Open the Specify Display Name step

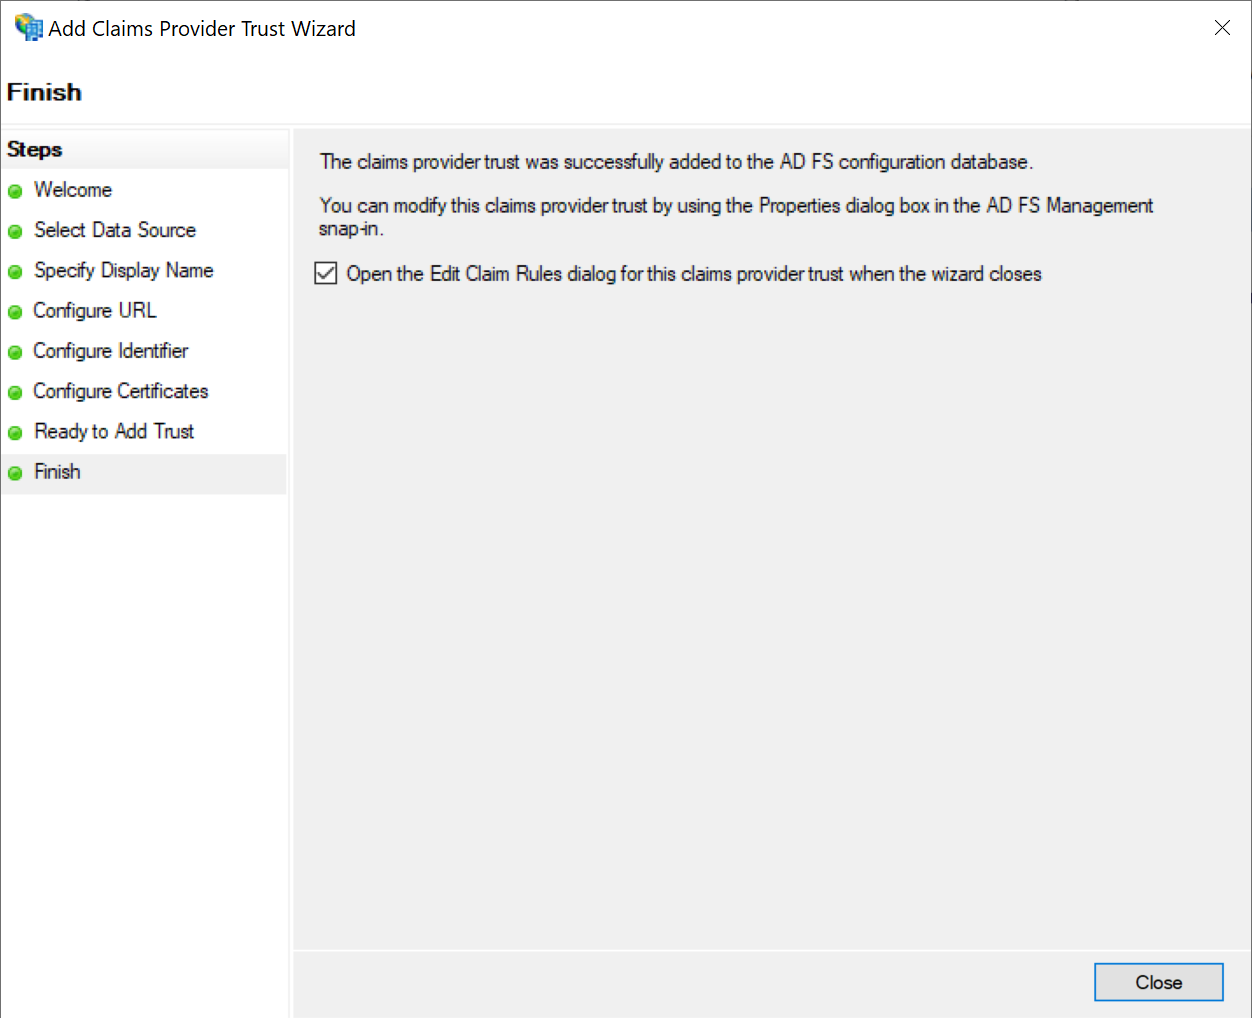124,270
